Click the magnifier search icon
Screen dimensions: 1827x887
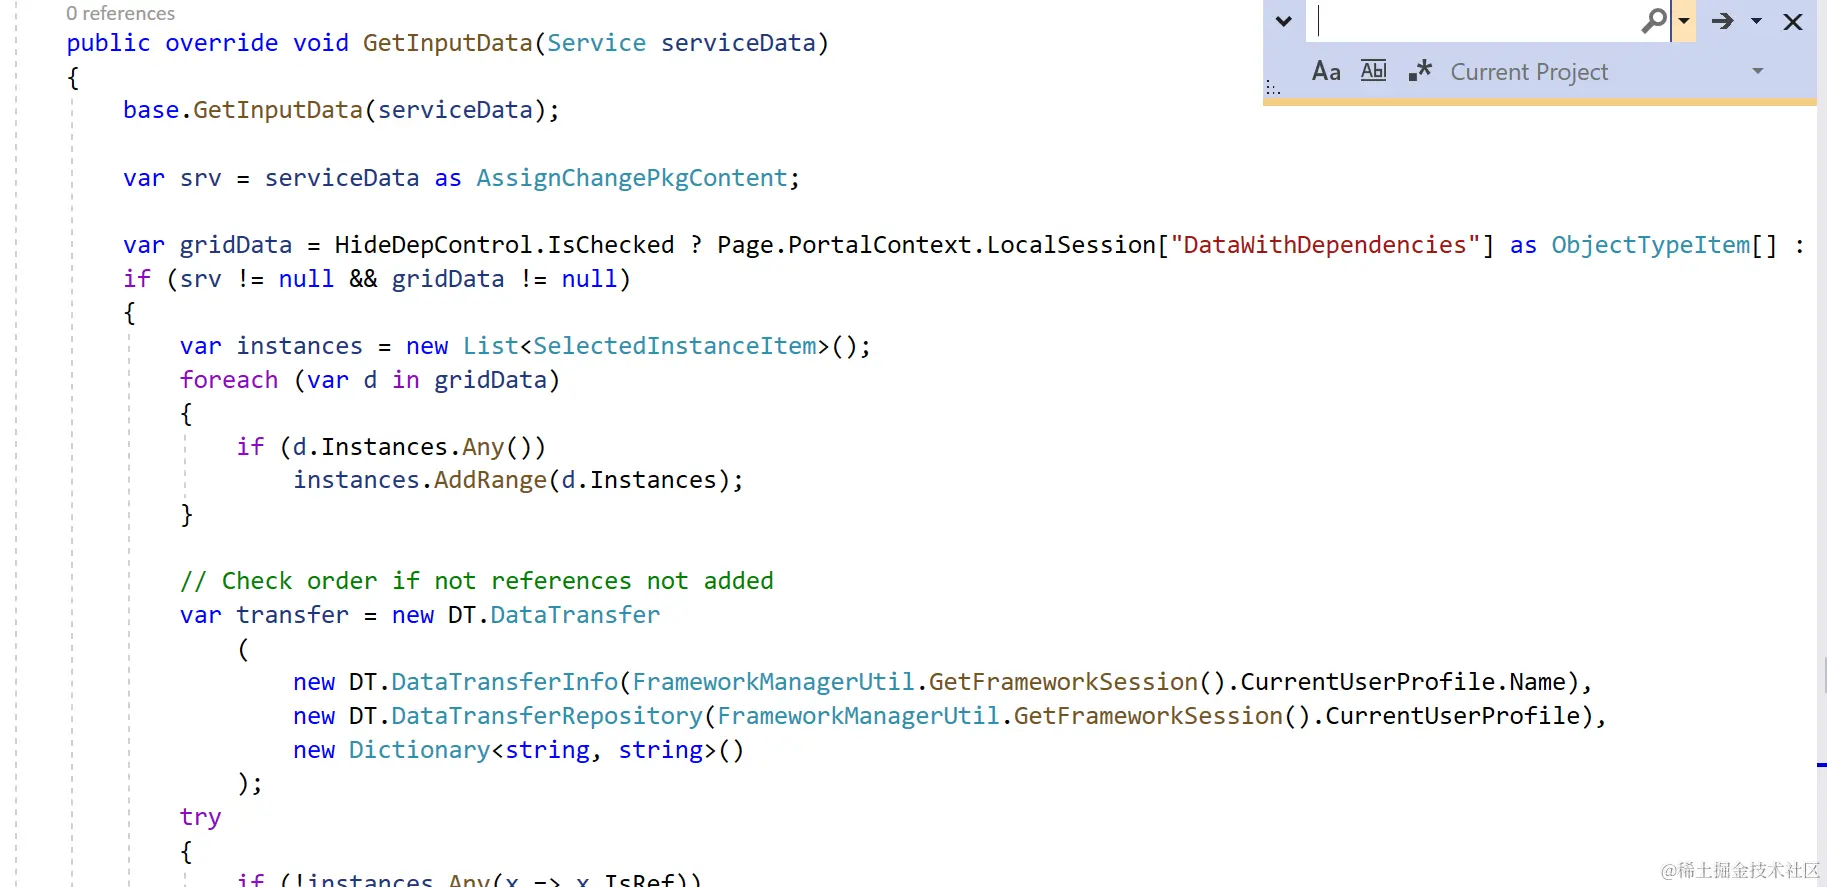[x=1655, y=21]
